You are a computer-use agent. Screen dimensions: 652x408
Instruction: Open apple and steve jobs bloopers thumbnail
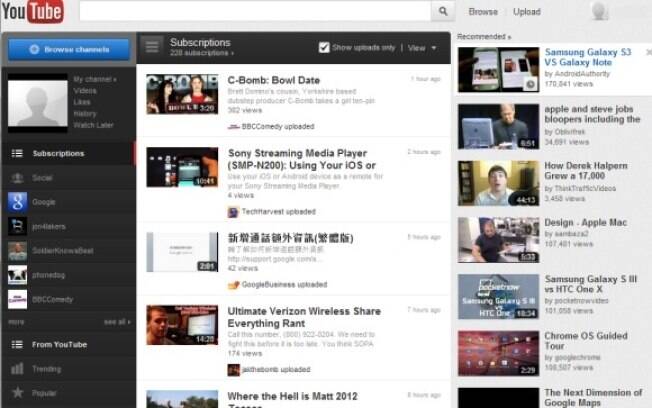click(x=498, y=126)
